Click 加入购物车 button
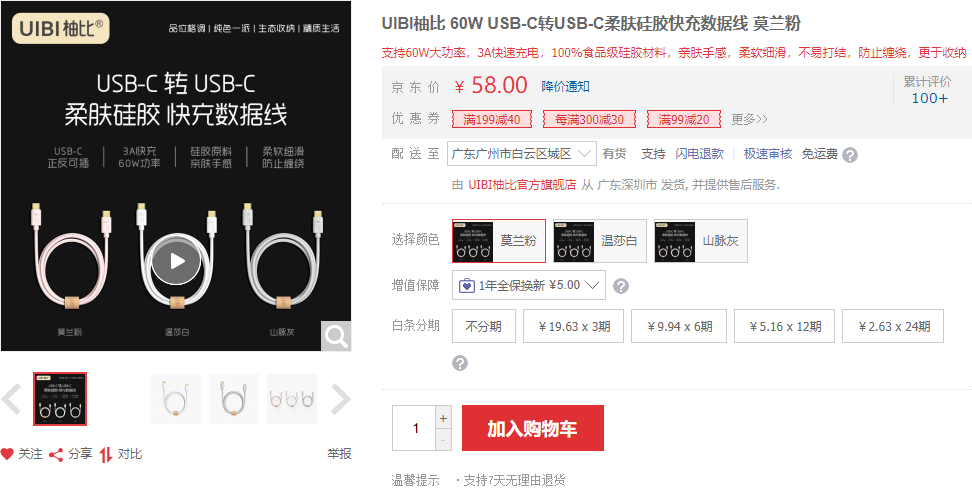This screenshot has width=972, height=503. (532, 428)
